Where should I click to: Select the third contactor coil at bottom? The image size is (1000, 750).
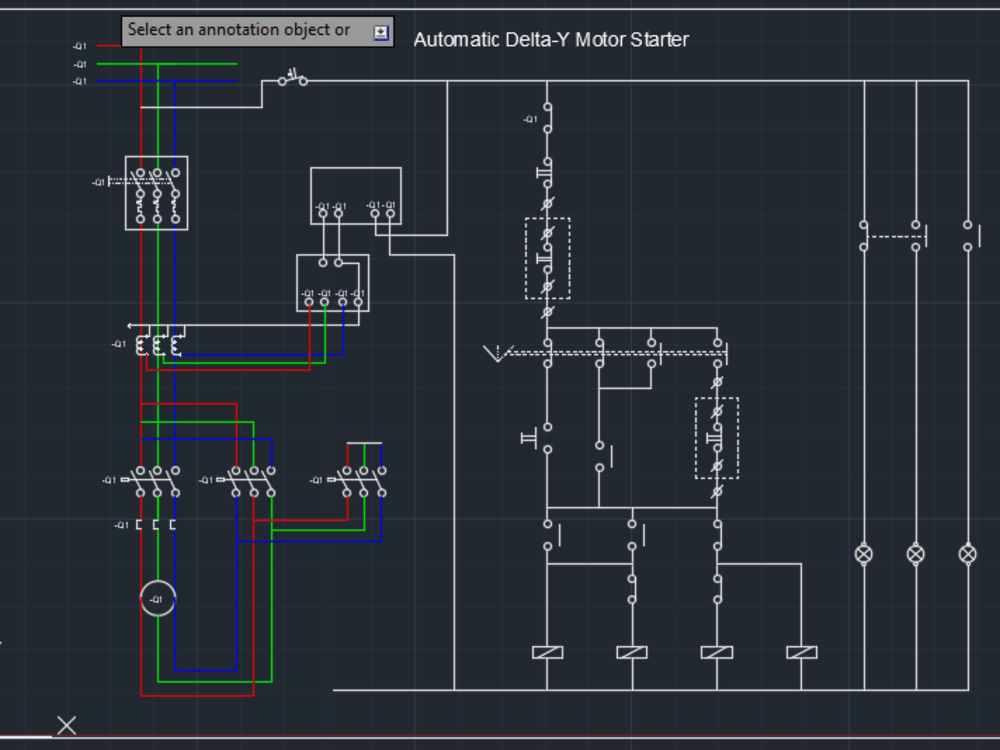point(717,652)
